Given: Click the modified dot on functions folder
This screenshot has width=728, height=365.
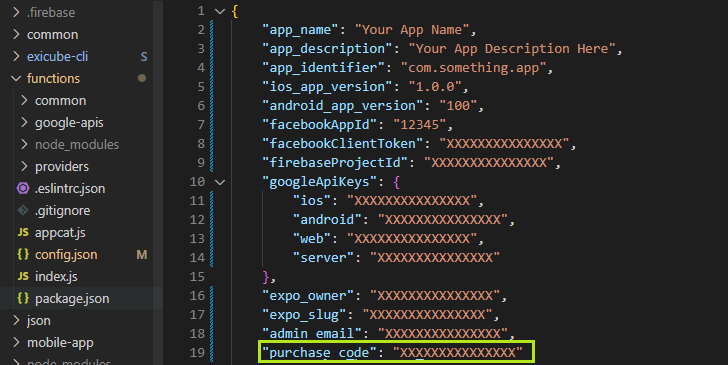Looking at the screenshot, I should pos(142,78).
